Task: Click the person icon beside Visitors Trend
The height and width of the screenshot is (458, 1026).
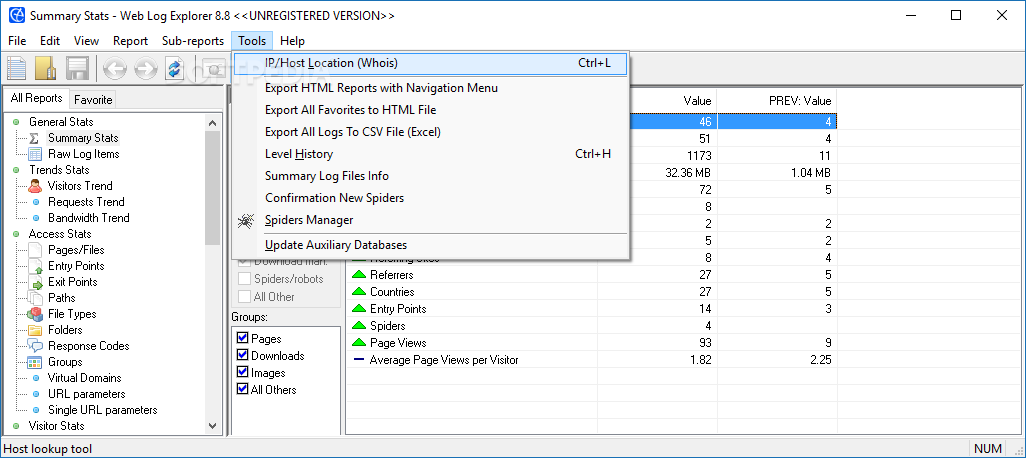Action: pos(35,186)
